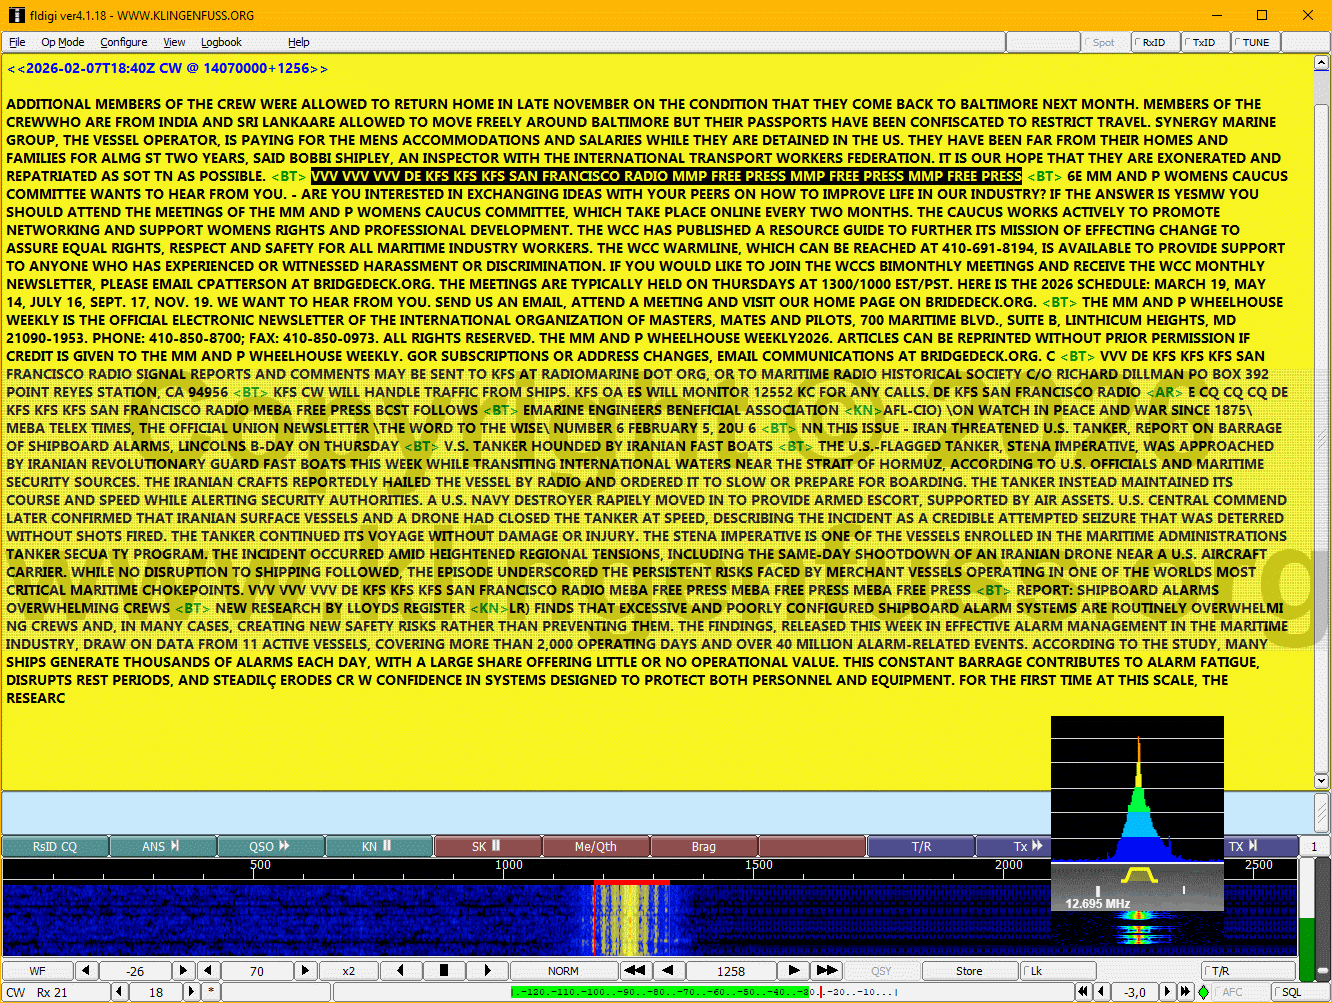Trigger the QSO macro button

[x=270, y=846]
